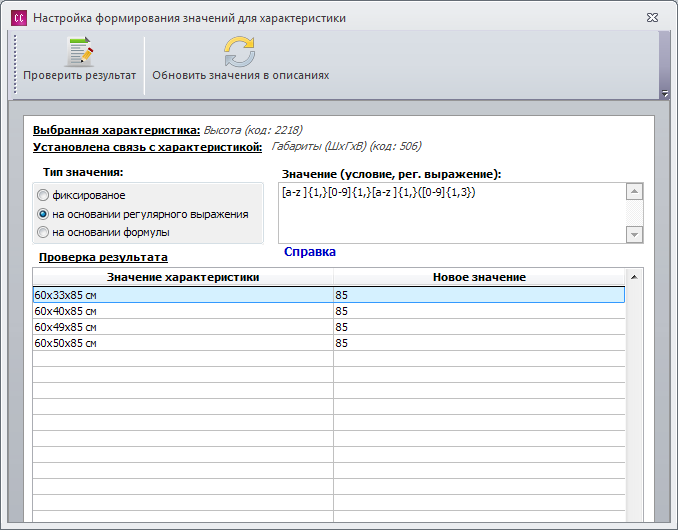678x530 pixels.
Task: Click the Обновить значения в описаниях refresh icon
Action: pos(240,51)
